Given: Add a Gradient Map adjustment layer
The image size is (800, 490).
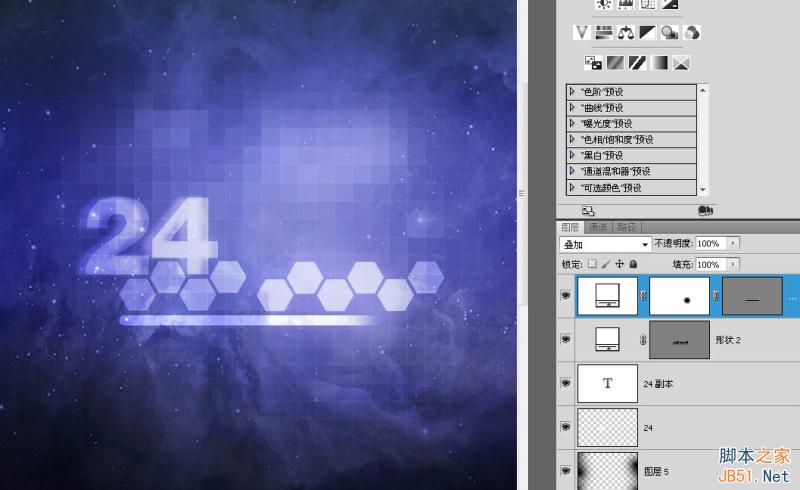Looking at the screenshot, I should pos(659,63).
